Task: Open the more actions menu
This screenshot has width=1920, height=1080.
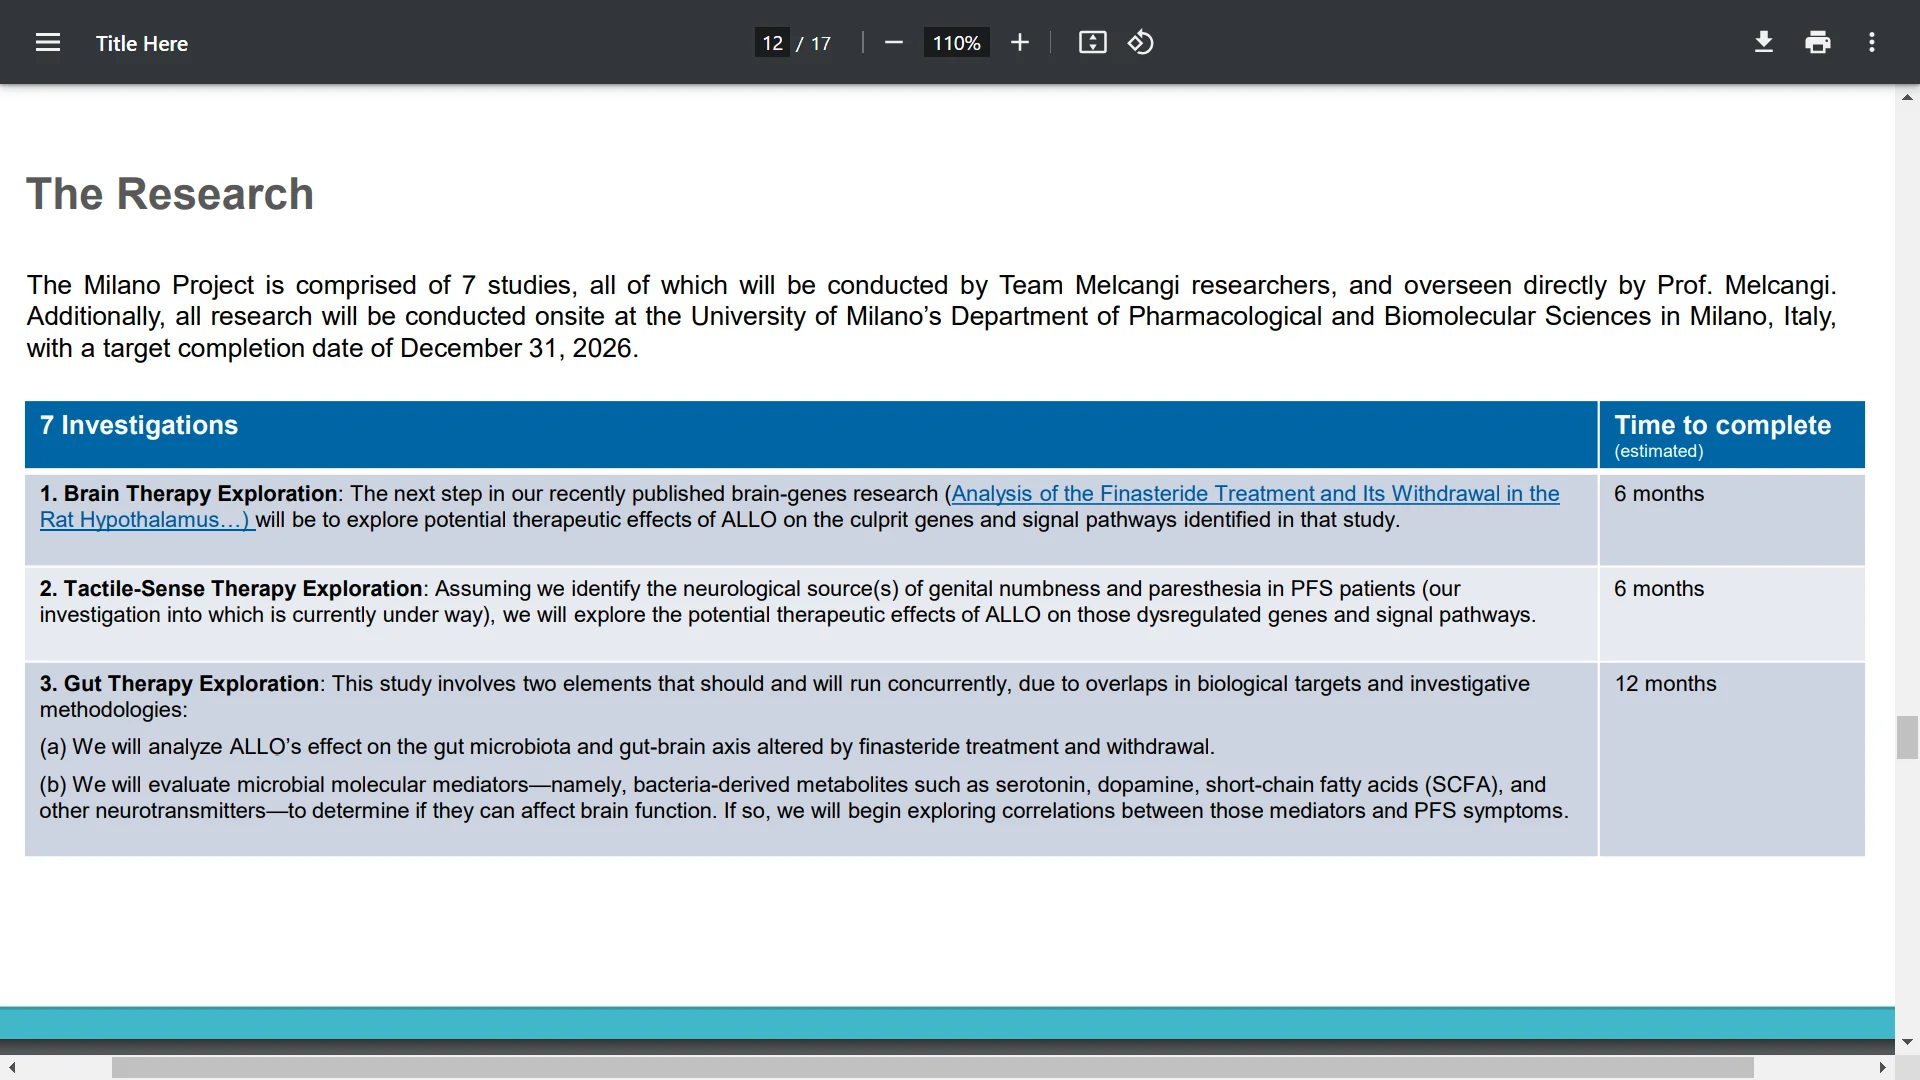Action: tap(1872, 43)
